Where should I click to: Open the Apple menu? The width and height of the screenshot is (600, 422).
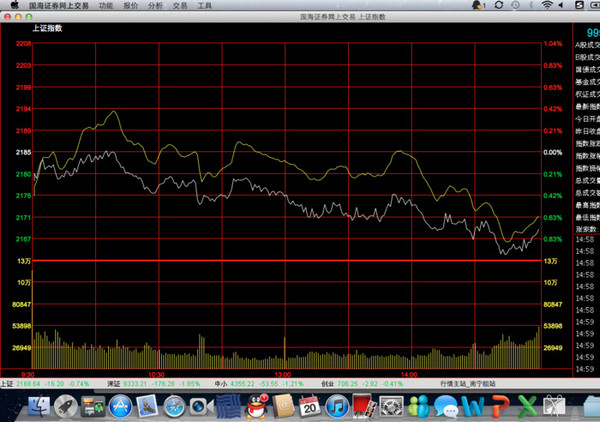click(15, 5)
